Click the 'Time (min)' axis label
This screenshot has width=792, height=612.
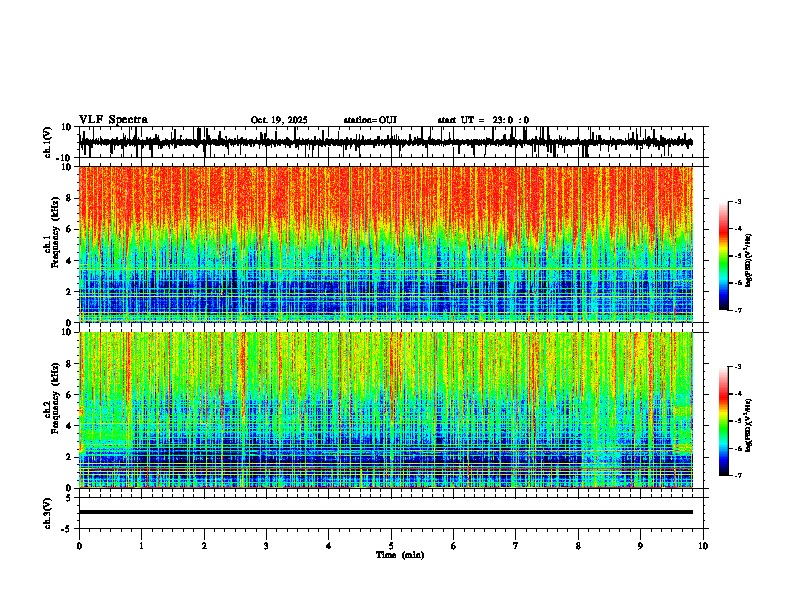point(400,555)
